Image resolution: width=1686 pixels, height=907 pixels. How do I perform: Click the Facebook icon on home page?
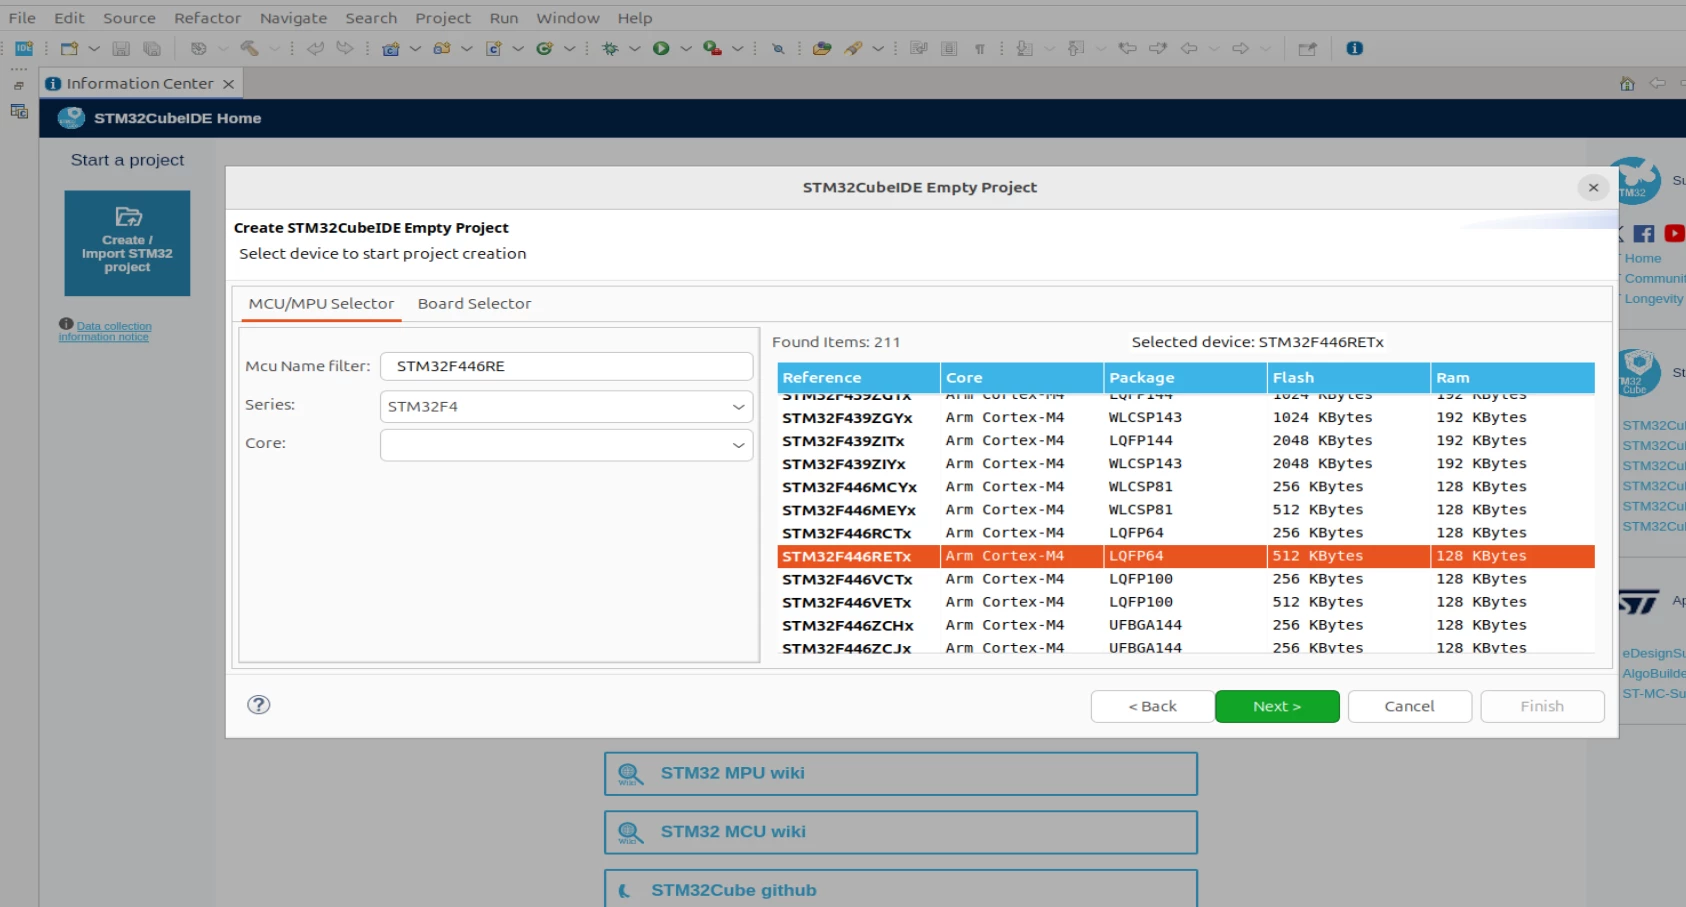(1644, 234)
